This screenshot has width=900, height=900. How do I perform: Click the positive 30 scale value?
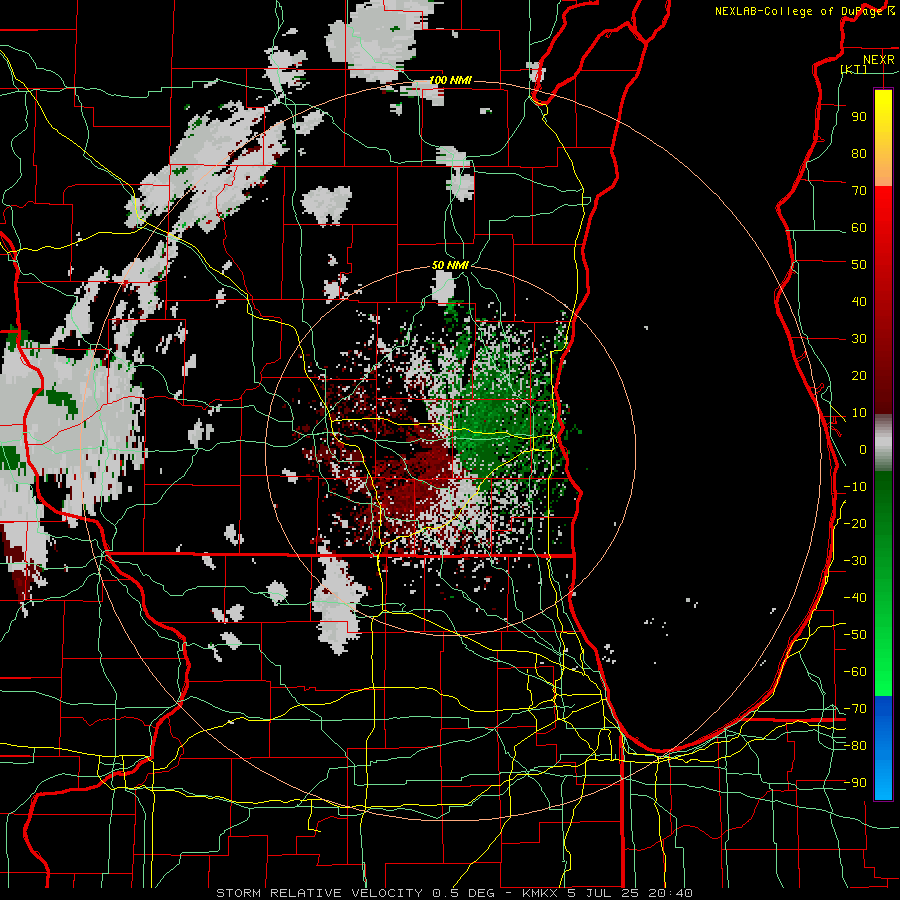click(x=859, y=339)
